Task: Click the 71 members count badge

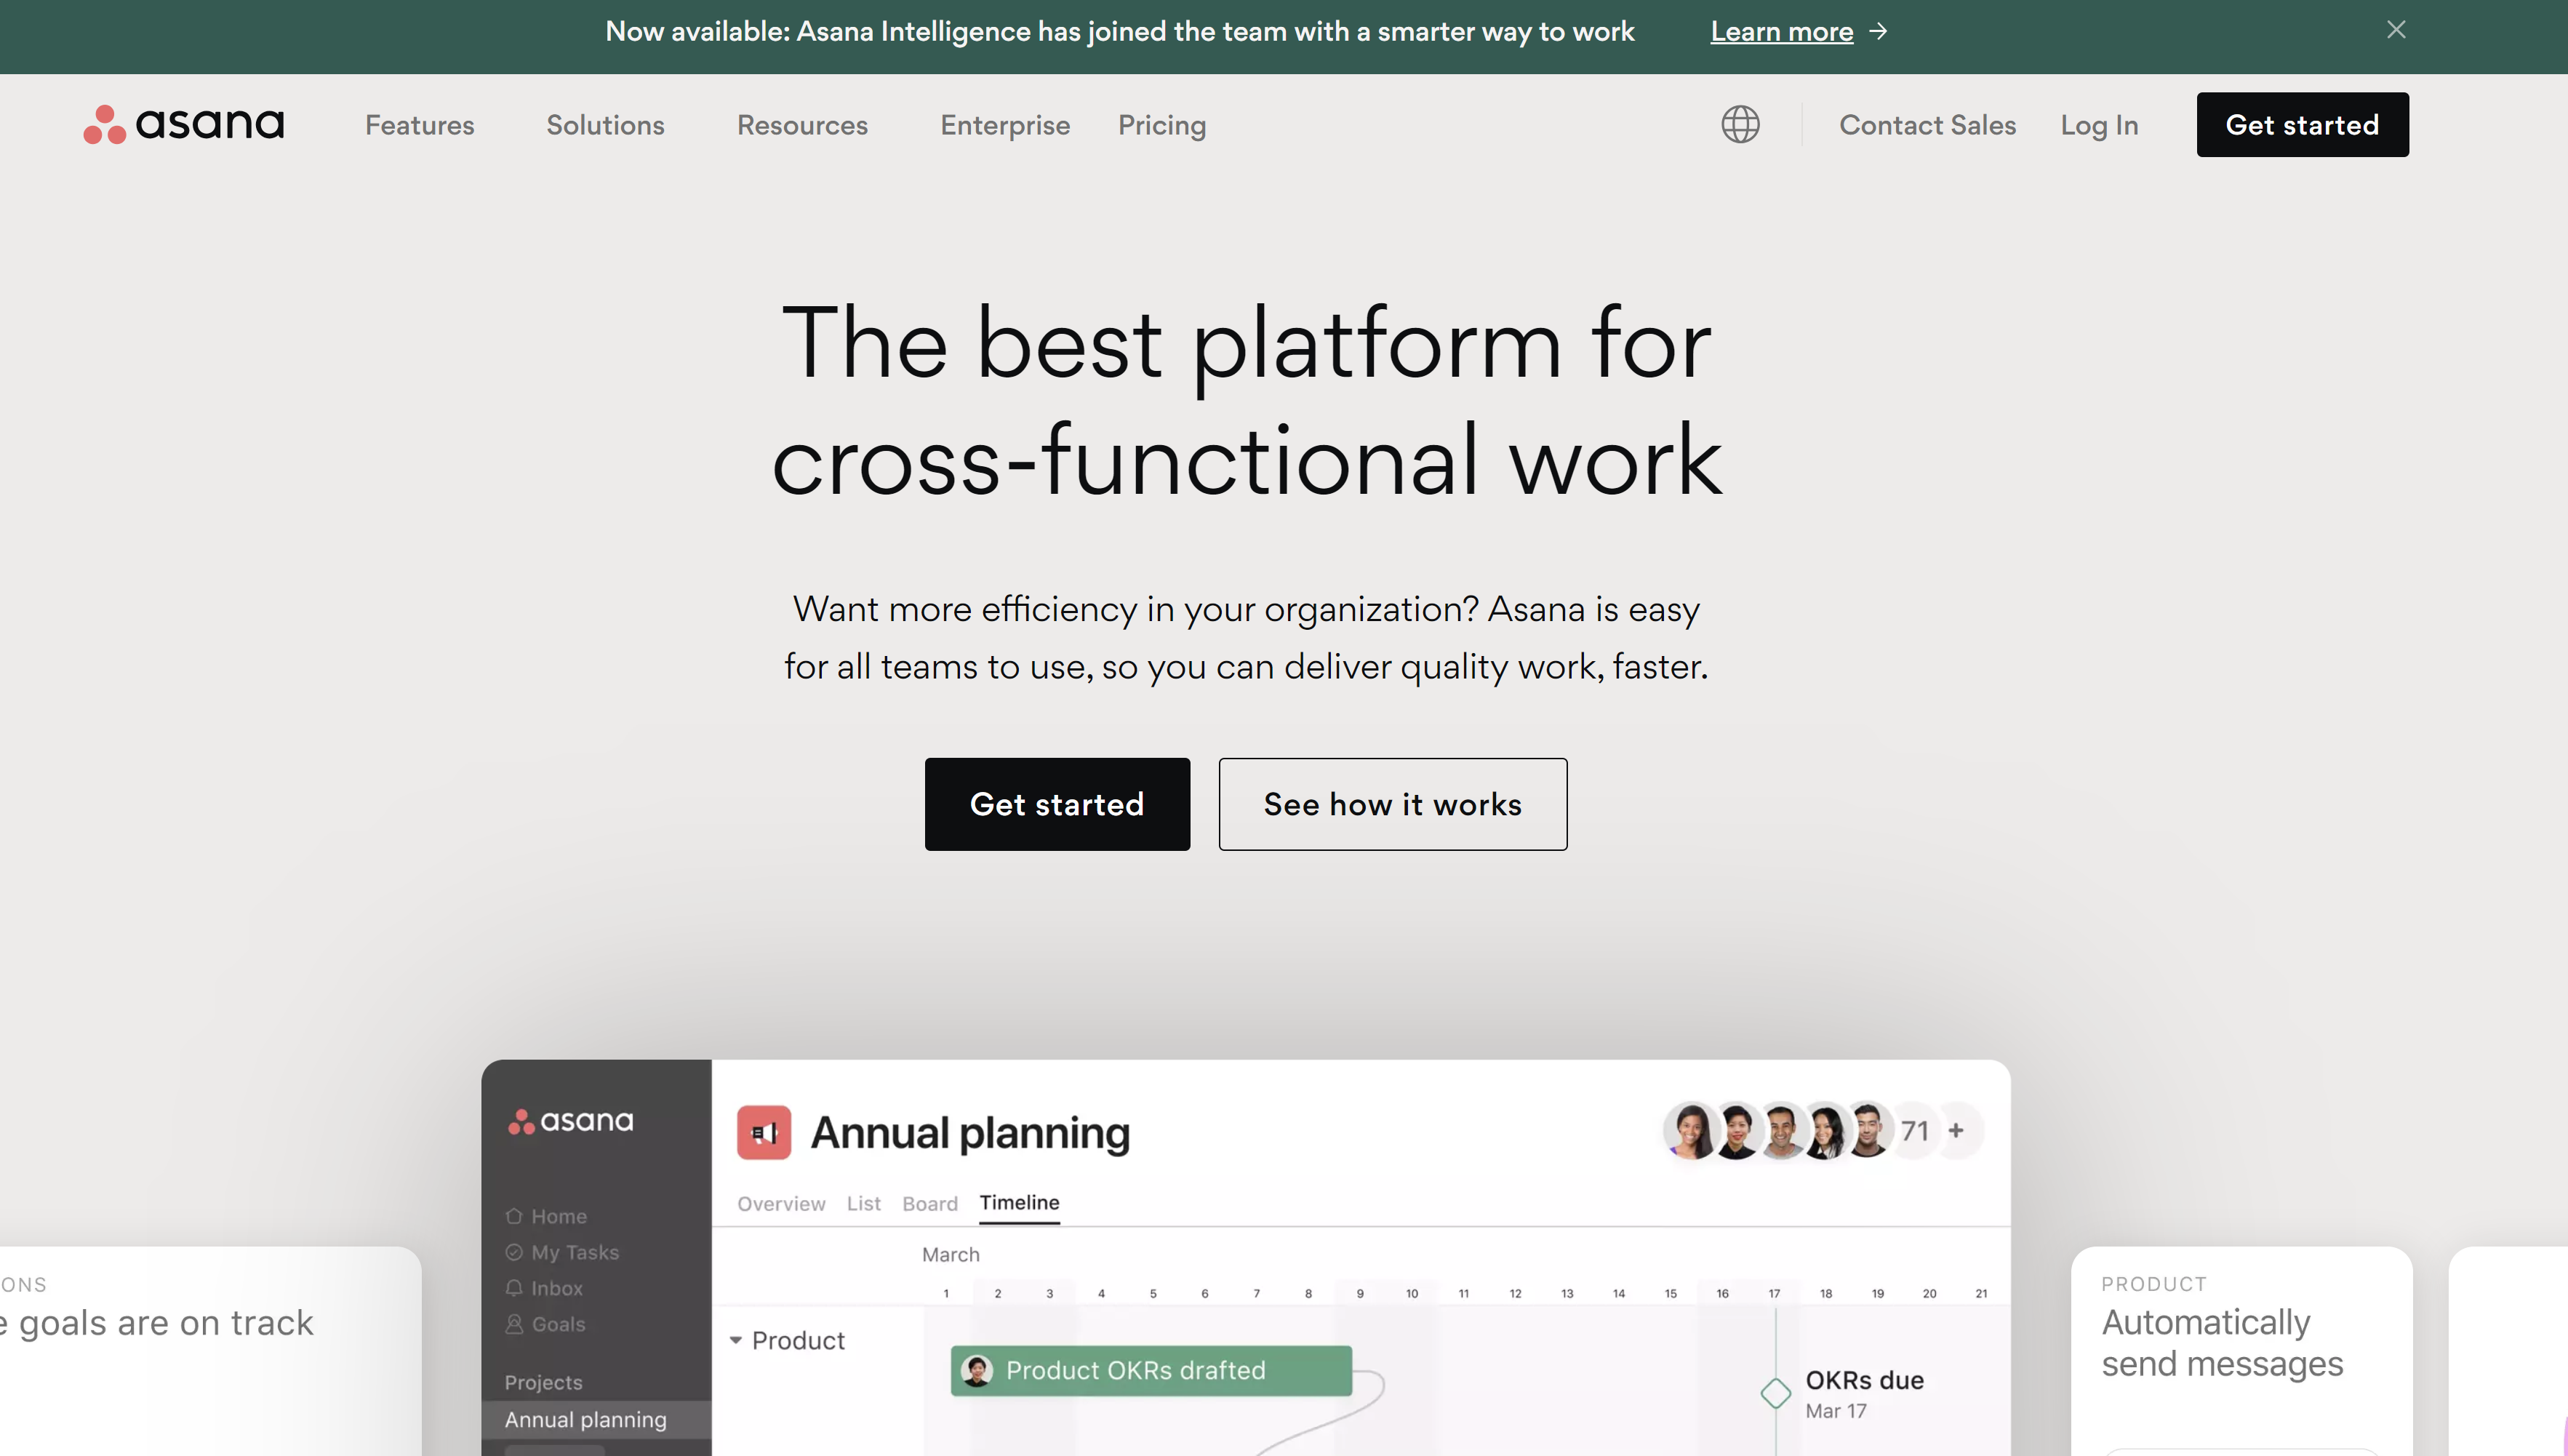Action: pyautogui.click(x=1914, y=1131)
